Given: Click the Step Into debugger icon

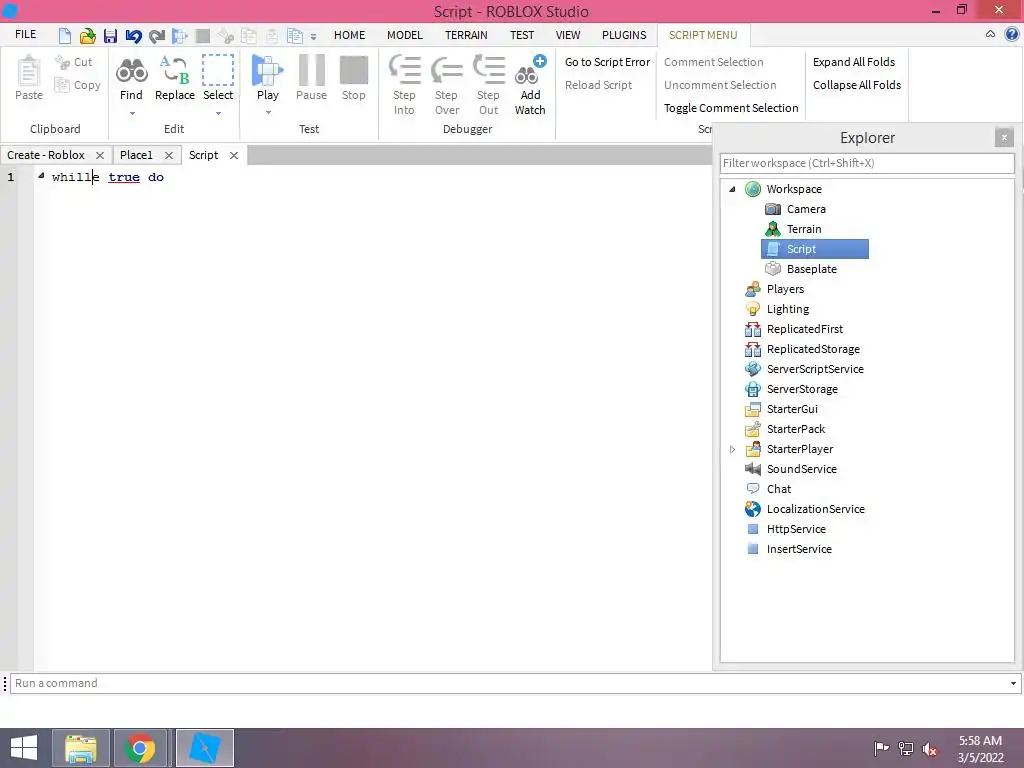Looking at the screenshot, I should point(404,85).
